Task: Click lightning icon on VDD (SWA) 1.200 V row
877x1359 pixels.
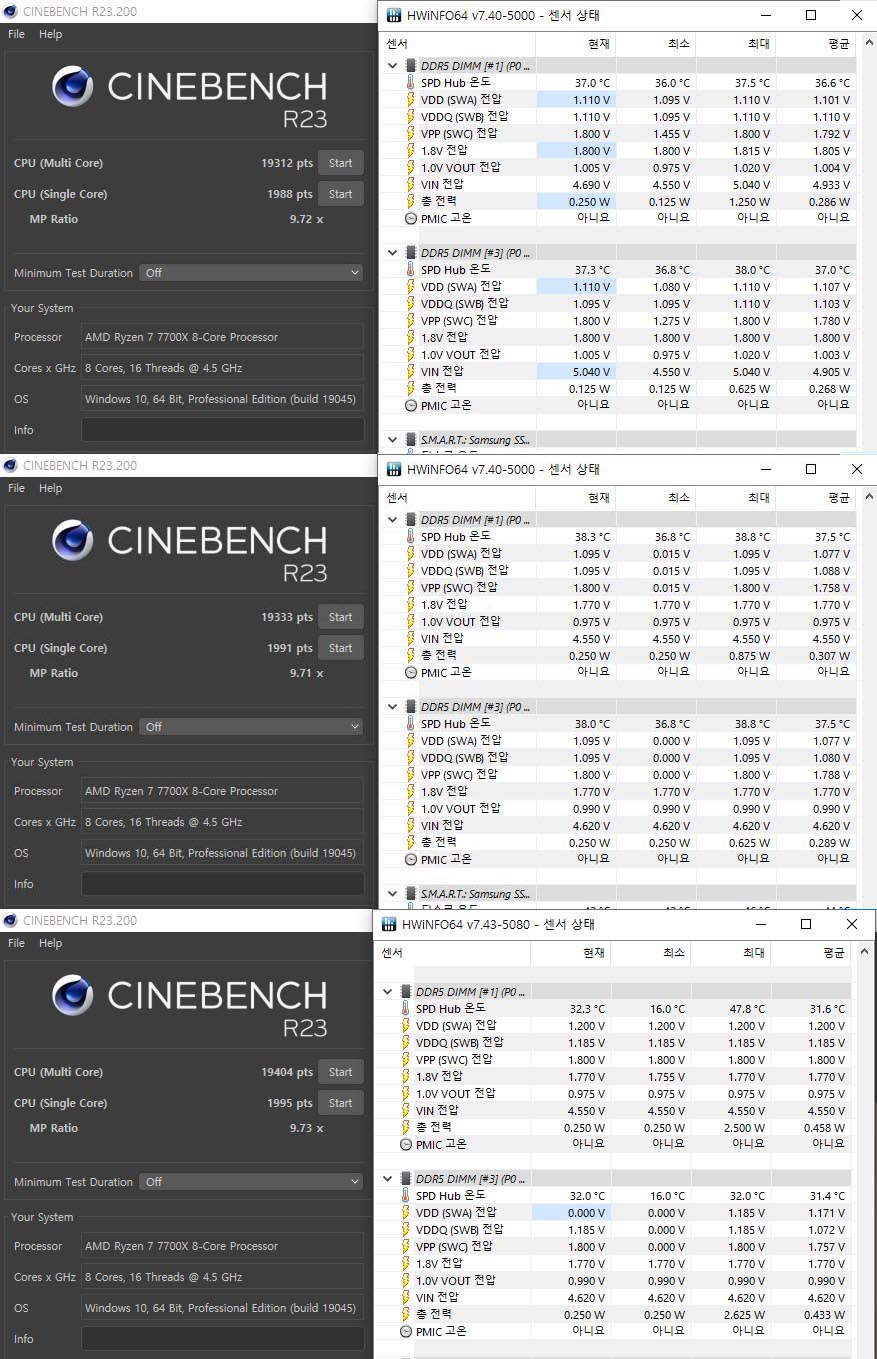Action: tap(405, 1026)
